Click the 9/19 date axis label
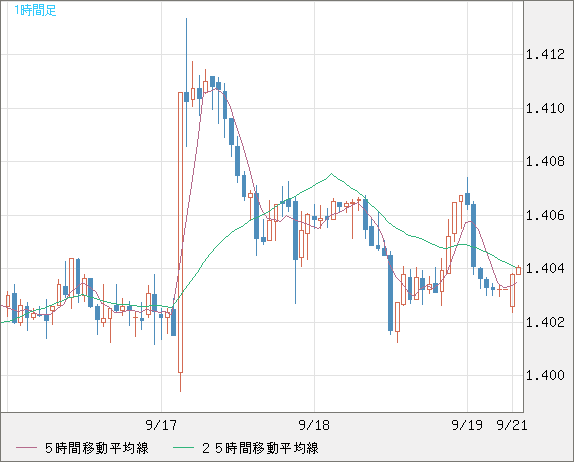This screenshot has height=462, width=574. click(467, 425)
